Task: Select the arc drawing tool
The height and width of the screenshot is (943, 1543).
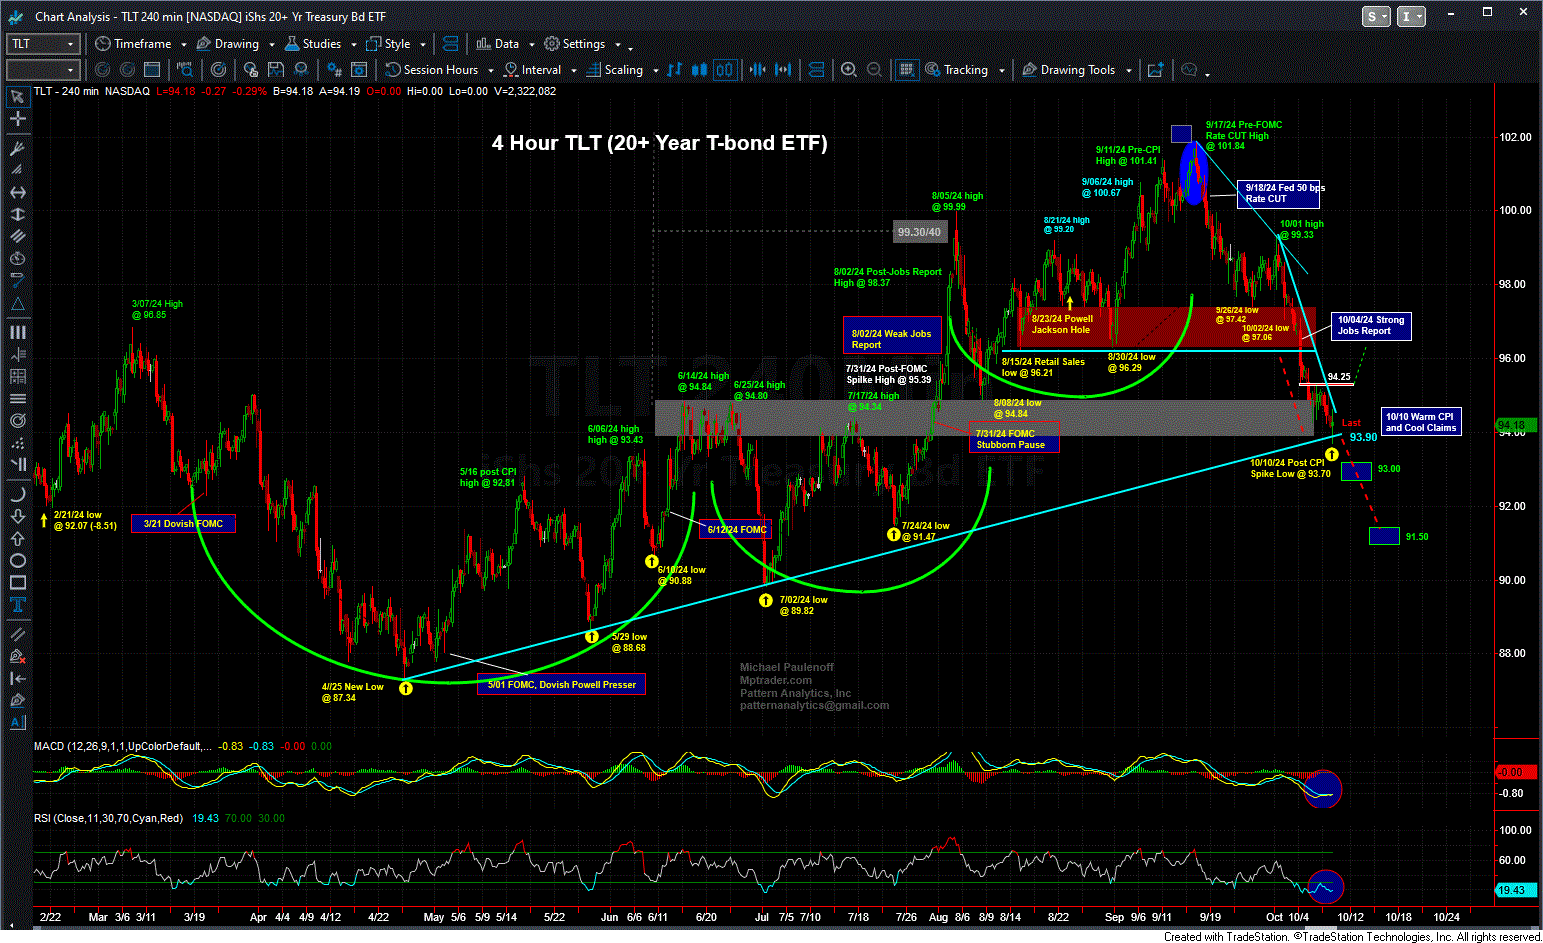Action: point(17,494)
